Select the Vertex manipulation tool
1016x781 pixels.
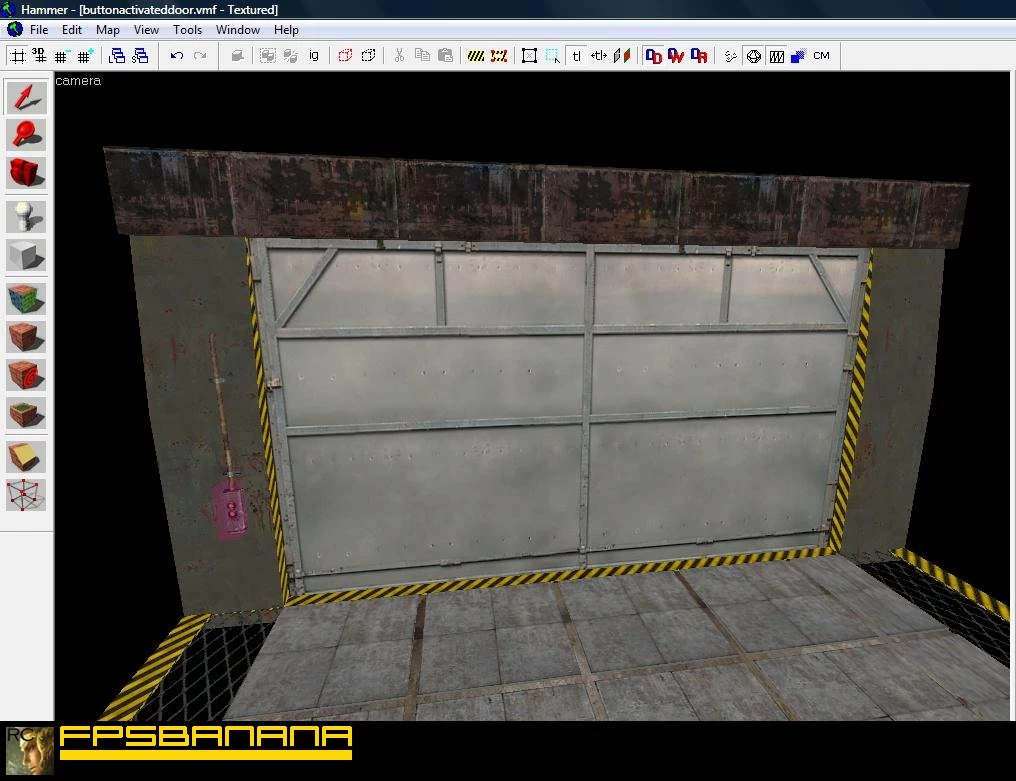[26, 495]
